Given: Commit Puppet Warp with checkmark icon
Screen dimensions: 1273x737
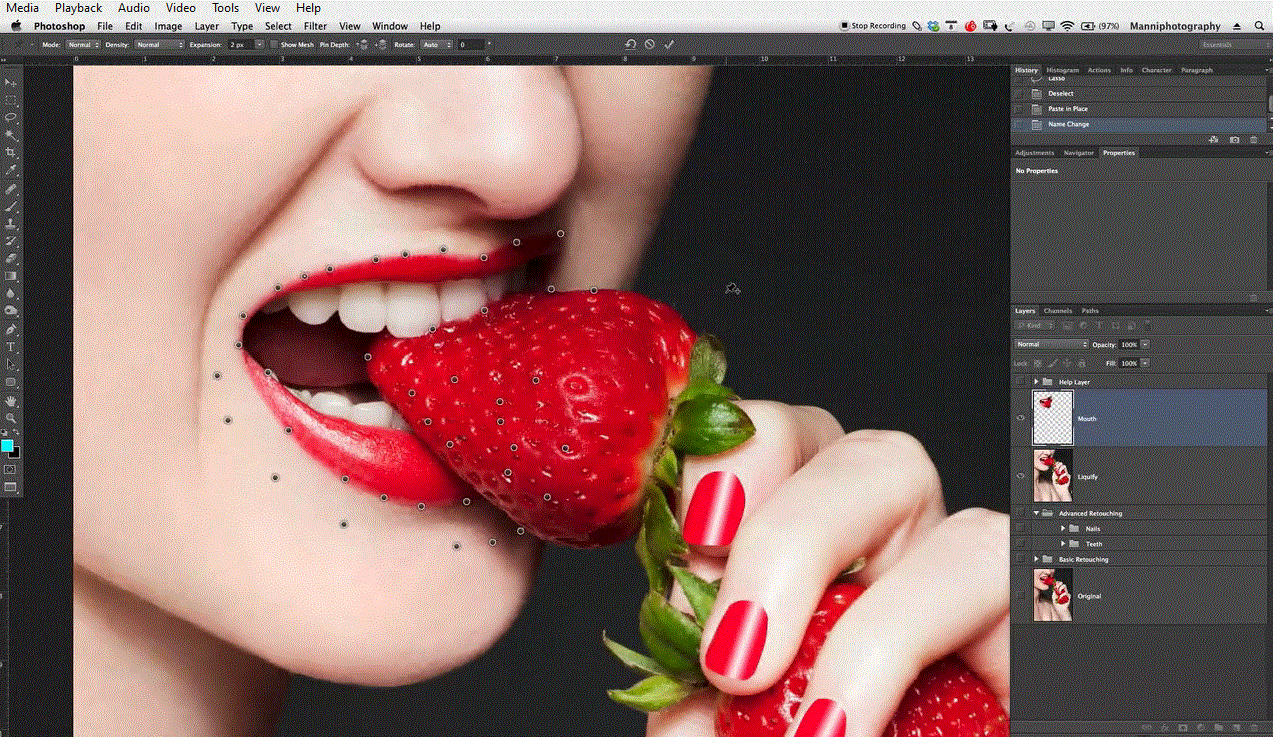Looking at the screenshot, I should tap(669, 45).
